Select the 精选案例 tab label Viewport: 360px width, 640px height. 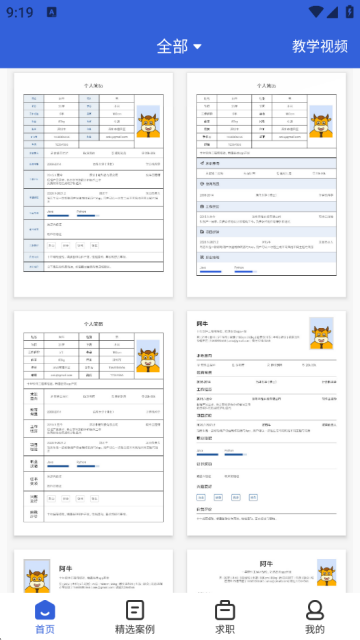(x=135, y=629)
